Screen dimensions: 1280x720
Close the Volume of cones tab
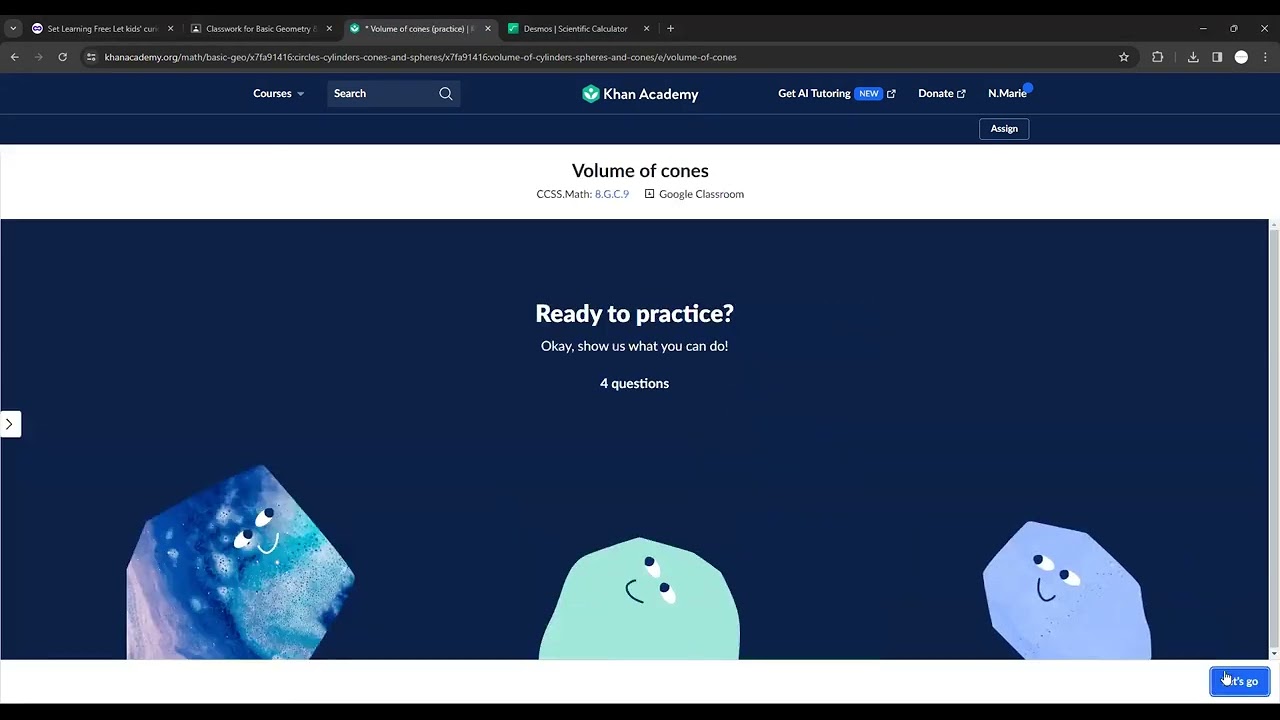(x=488, y=29)
